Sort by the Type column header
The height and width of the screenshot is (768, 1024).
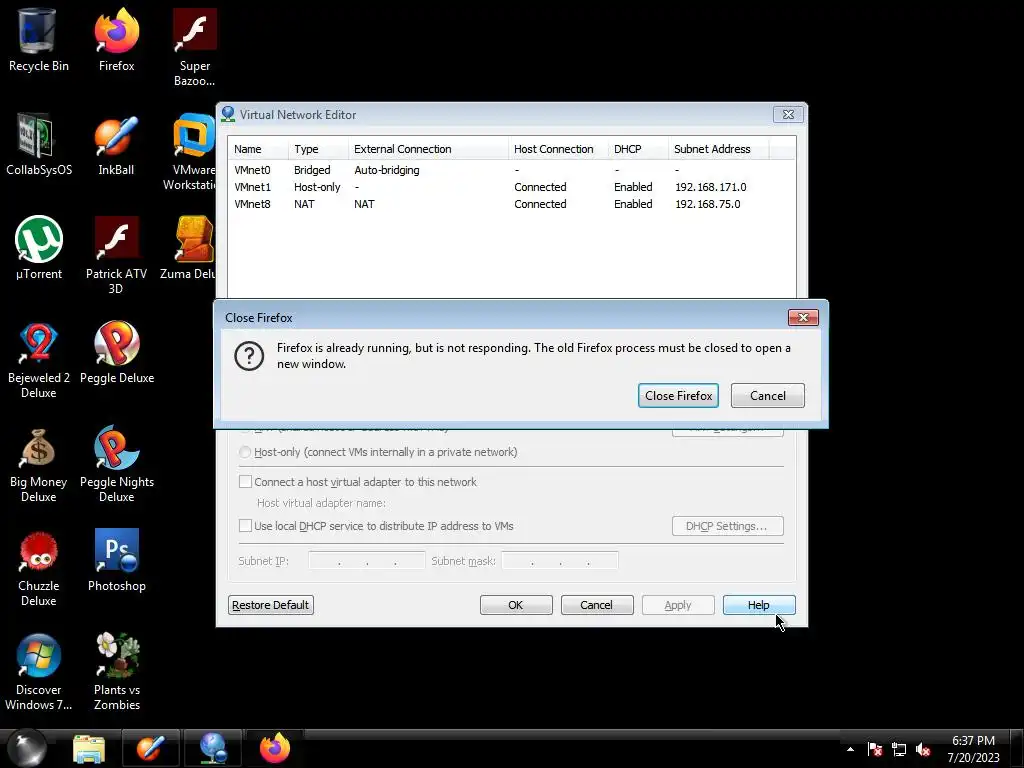tap(318, 149)
